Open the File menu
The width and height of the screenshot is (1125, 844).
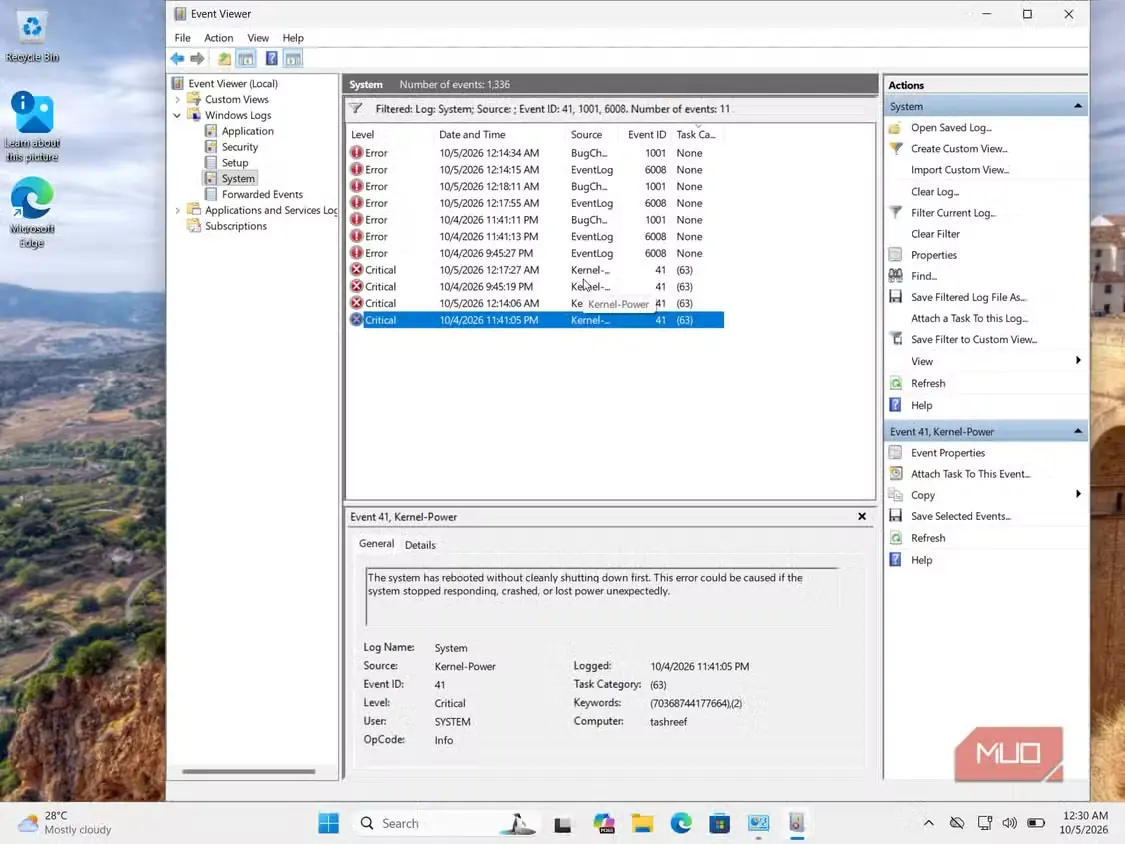click(x=182, y=38)
